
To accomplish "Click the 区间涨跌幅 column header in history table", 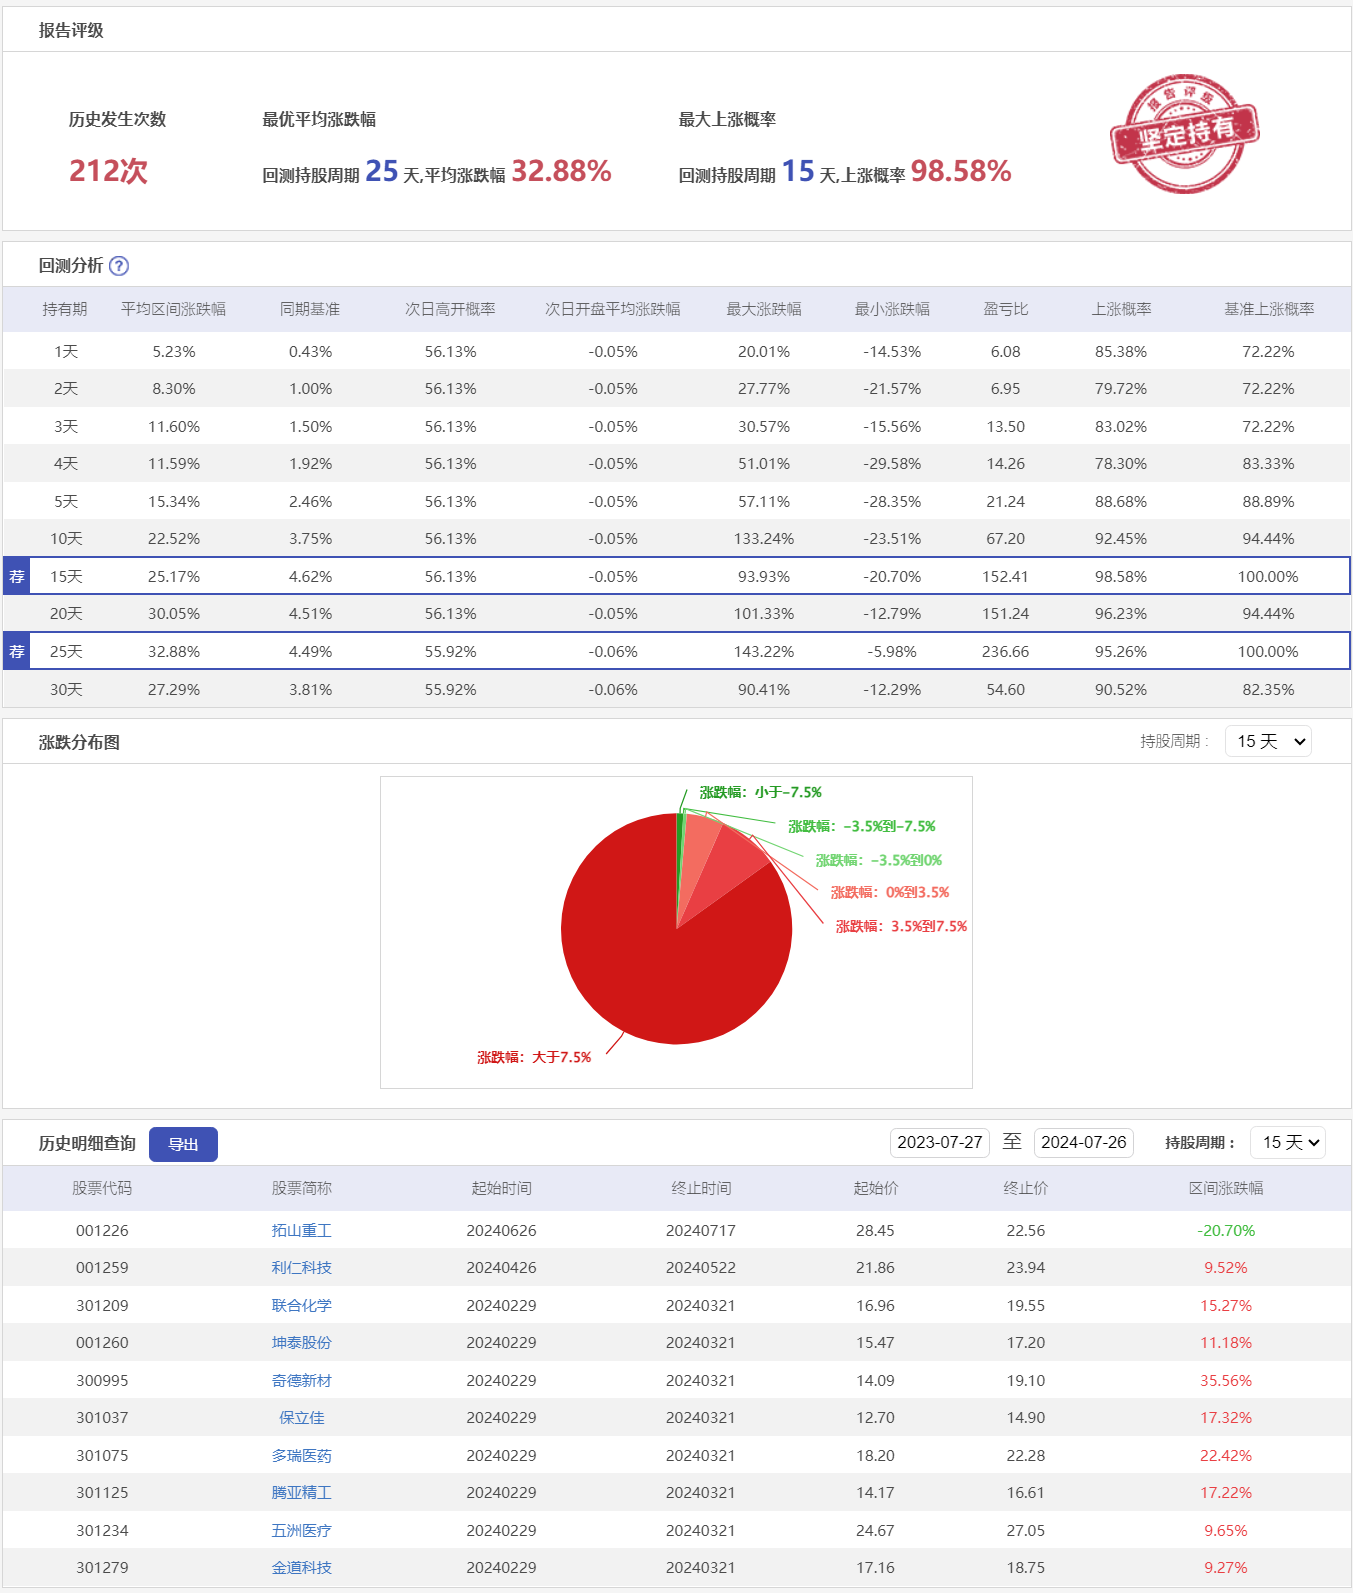I will point(1225,1189).
